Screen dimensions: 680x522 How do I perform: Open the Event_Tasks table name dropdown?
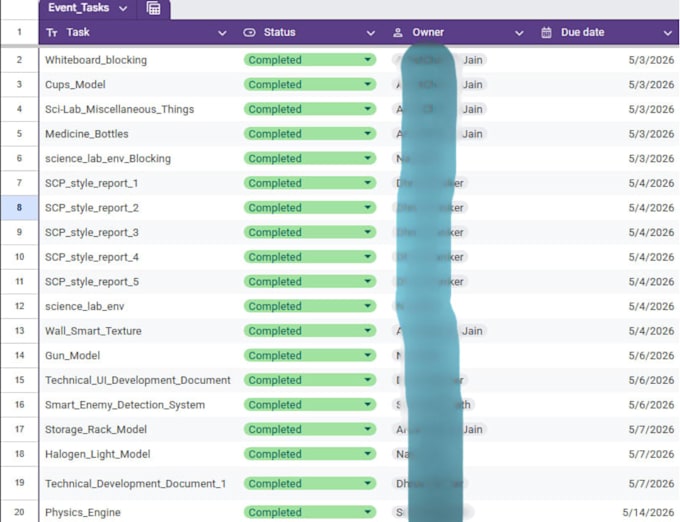click(123, 8)
